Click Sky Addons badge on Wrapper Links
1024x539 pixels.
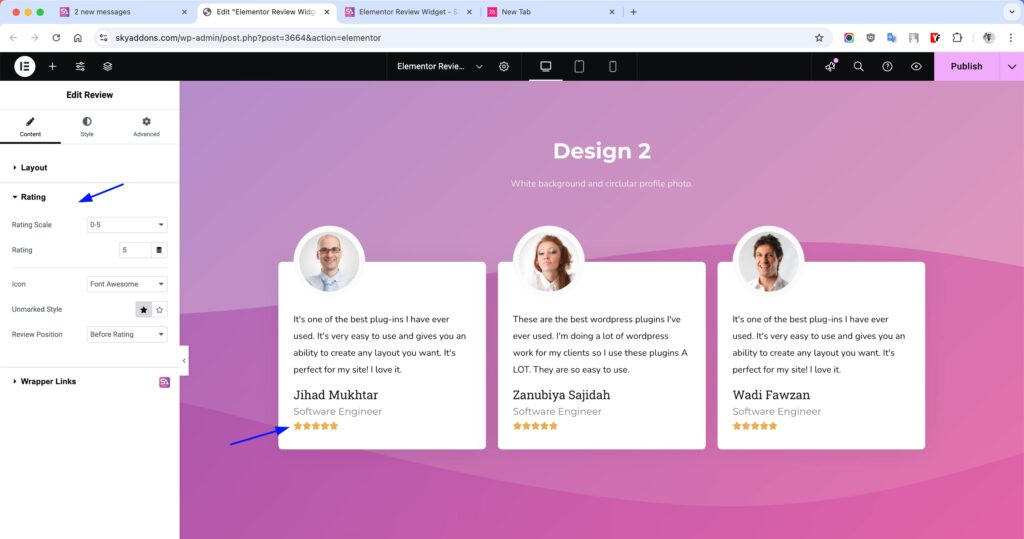click(165, 382)
